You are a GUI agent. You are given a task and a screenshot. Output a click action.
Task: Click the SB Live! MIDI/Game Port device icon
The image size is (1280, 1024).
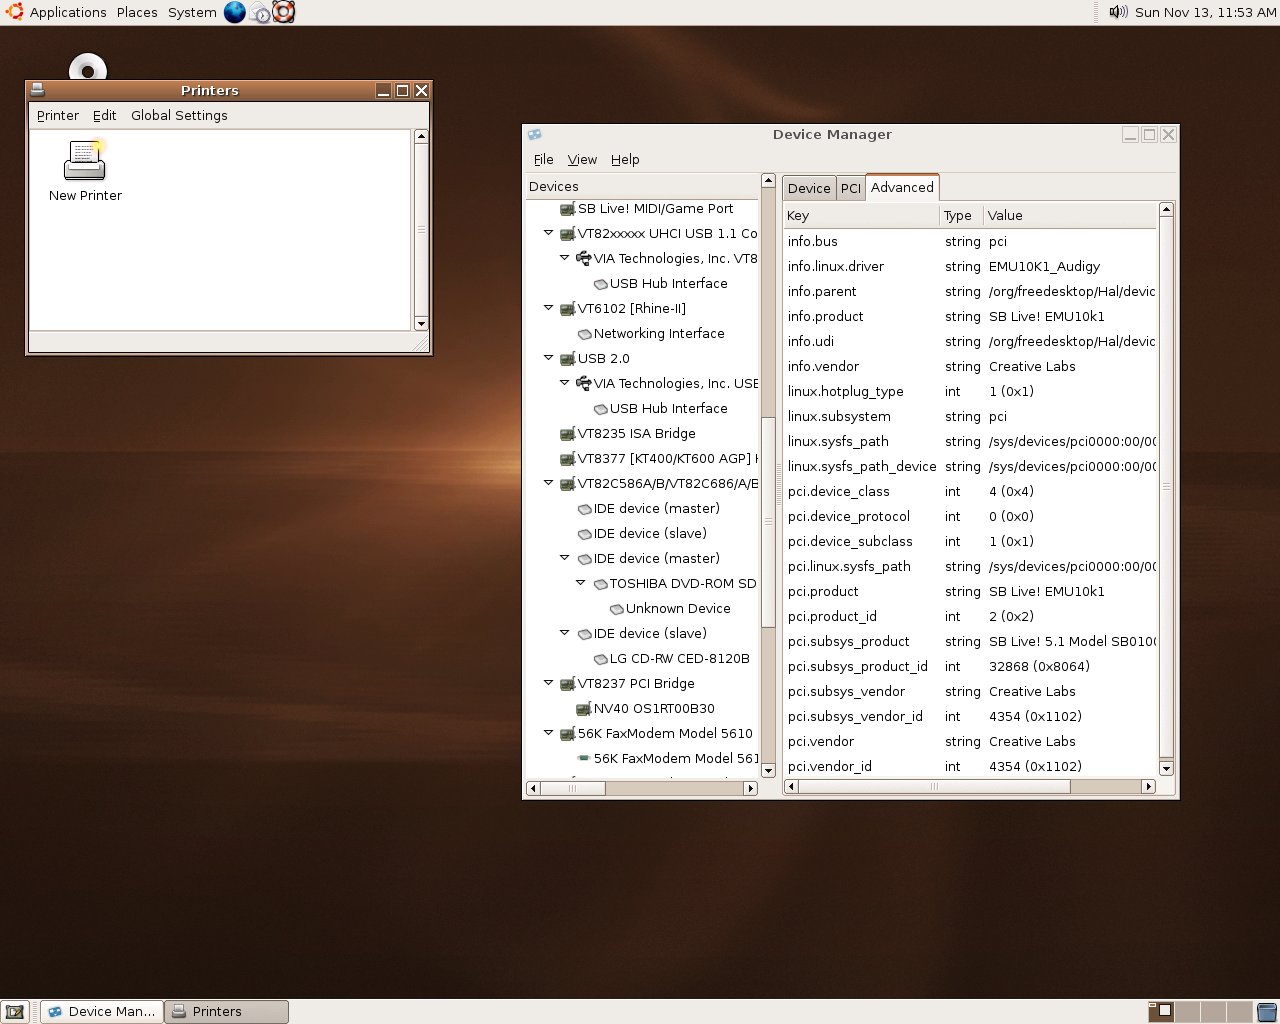coord(567,209)
